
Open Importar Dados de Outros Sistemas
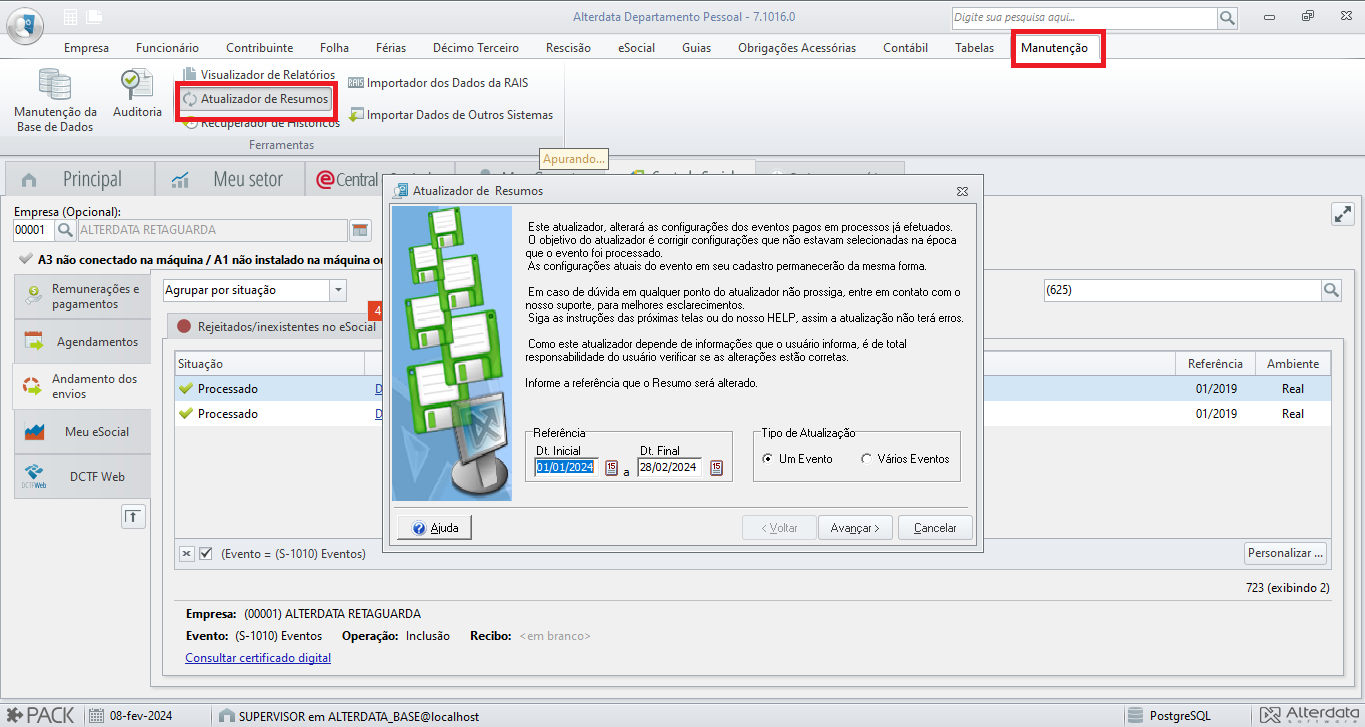(450, 115)
